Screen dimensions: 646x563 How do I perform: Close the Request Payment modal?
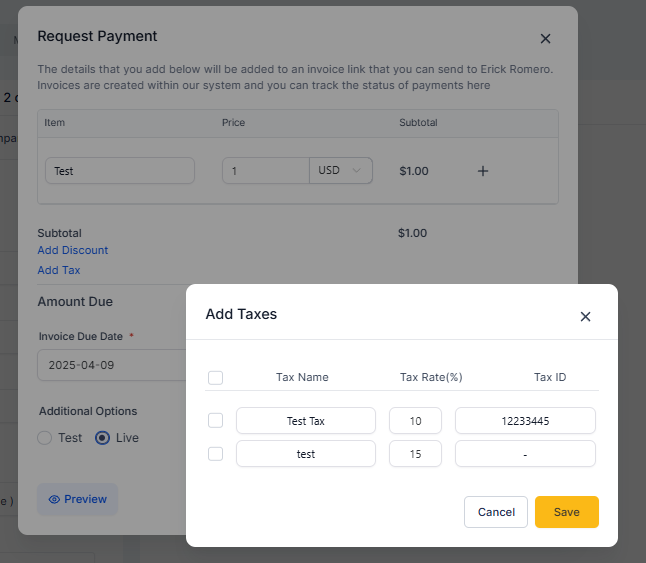pos(545,38)
